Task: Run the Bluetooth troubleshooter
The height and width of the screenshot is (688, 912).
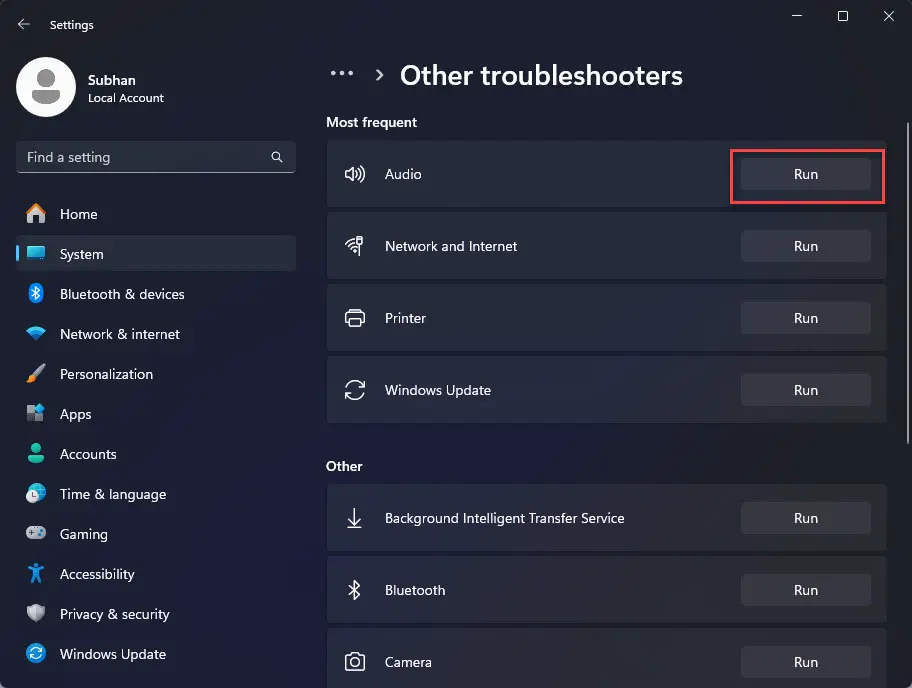Action: click(806, 590)
